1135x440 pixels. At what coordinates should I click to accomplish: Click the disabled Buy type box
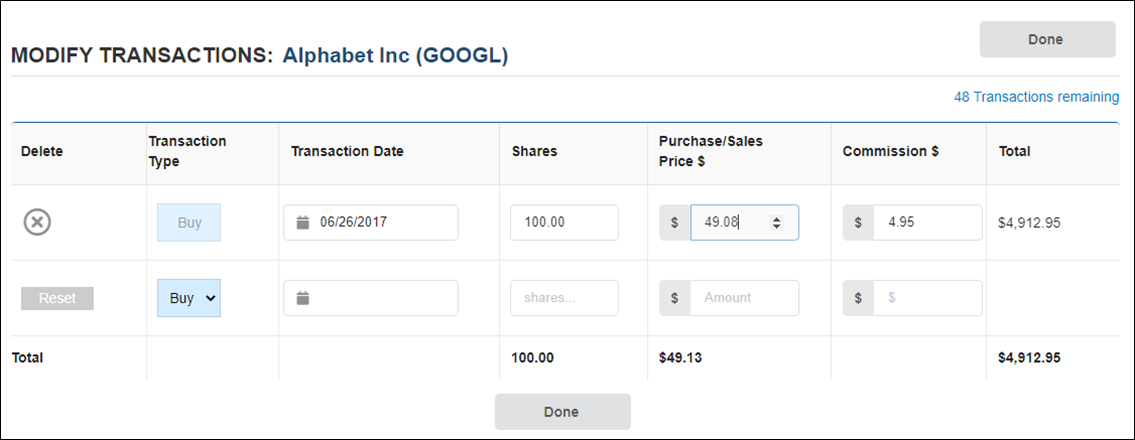coord(189,222)
